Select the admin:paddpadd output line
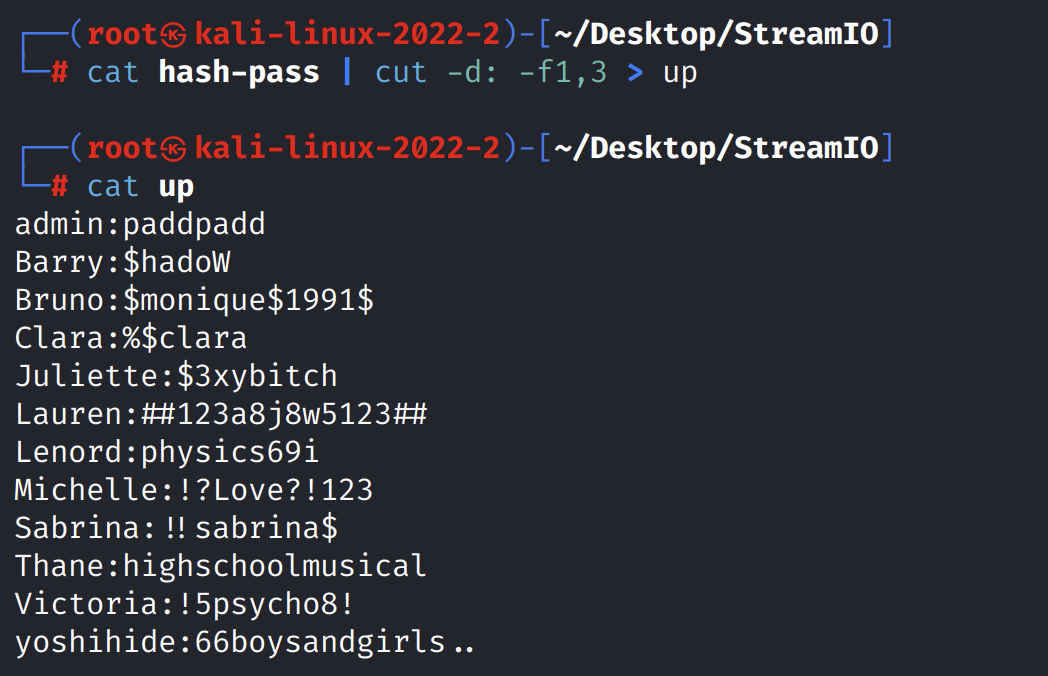 (x=140, y=224)
